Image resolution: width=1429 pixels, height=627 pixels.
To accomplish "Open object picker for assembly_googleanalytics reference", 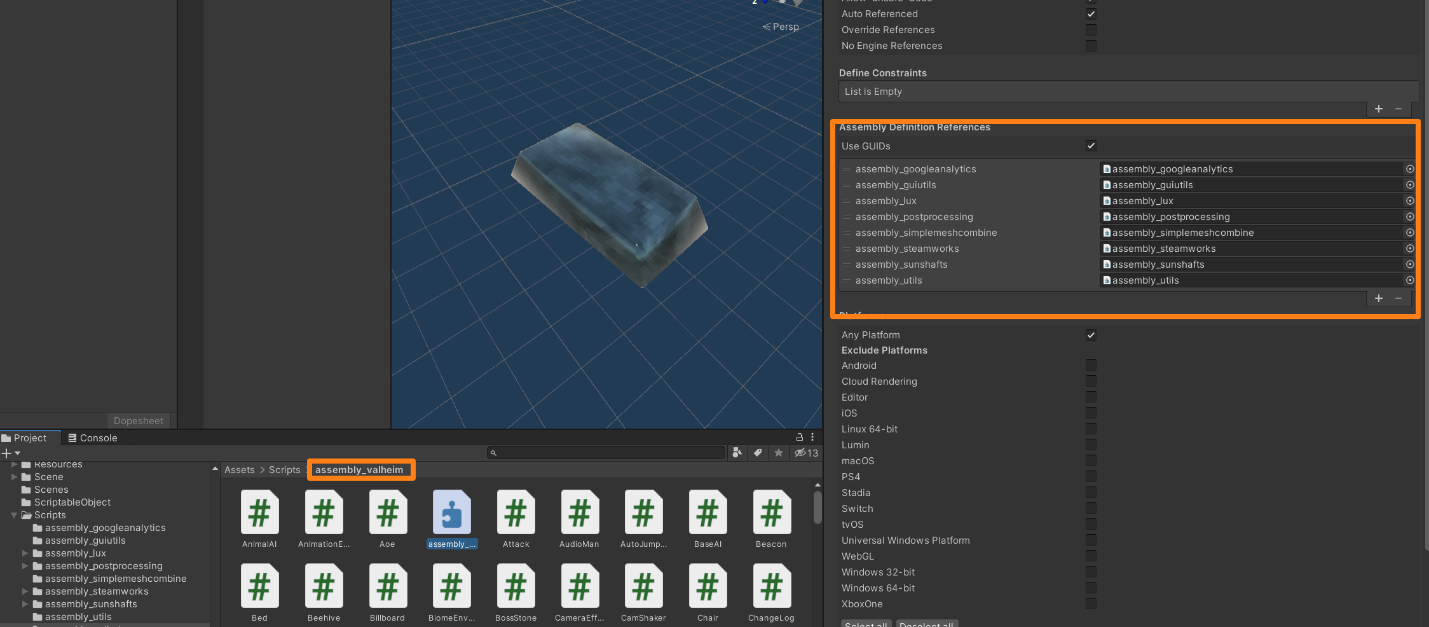I will (1410, 169).
